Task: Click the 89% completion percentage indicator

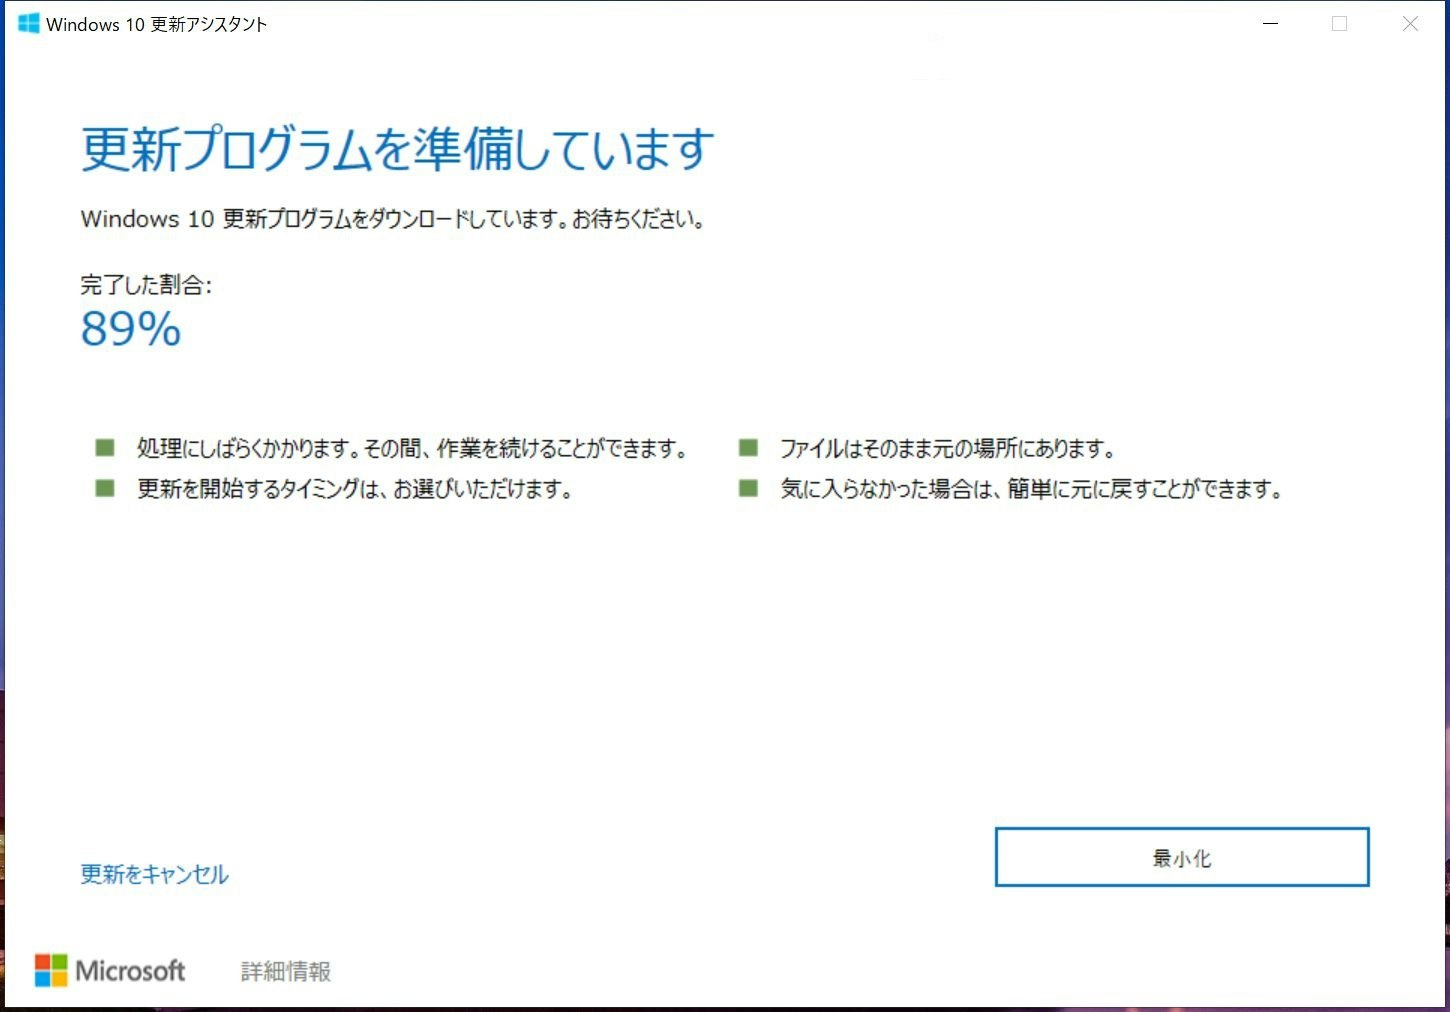Action: click(x=129, y=329)
